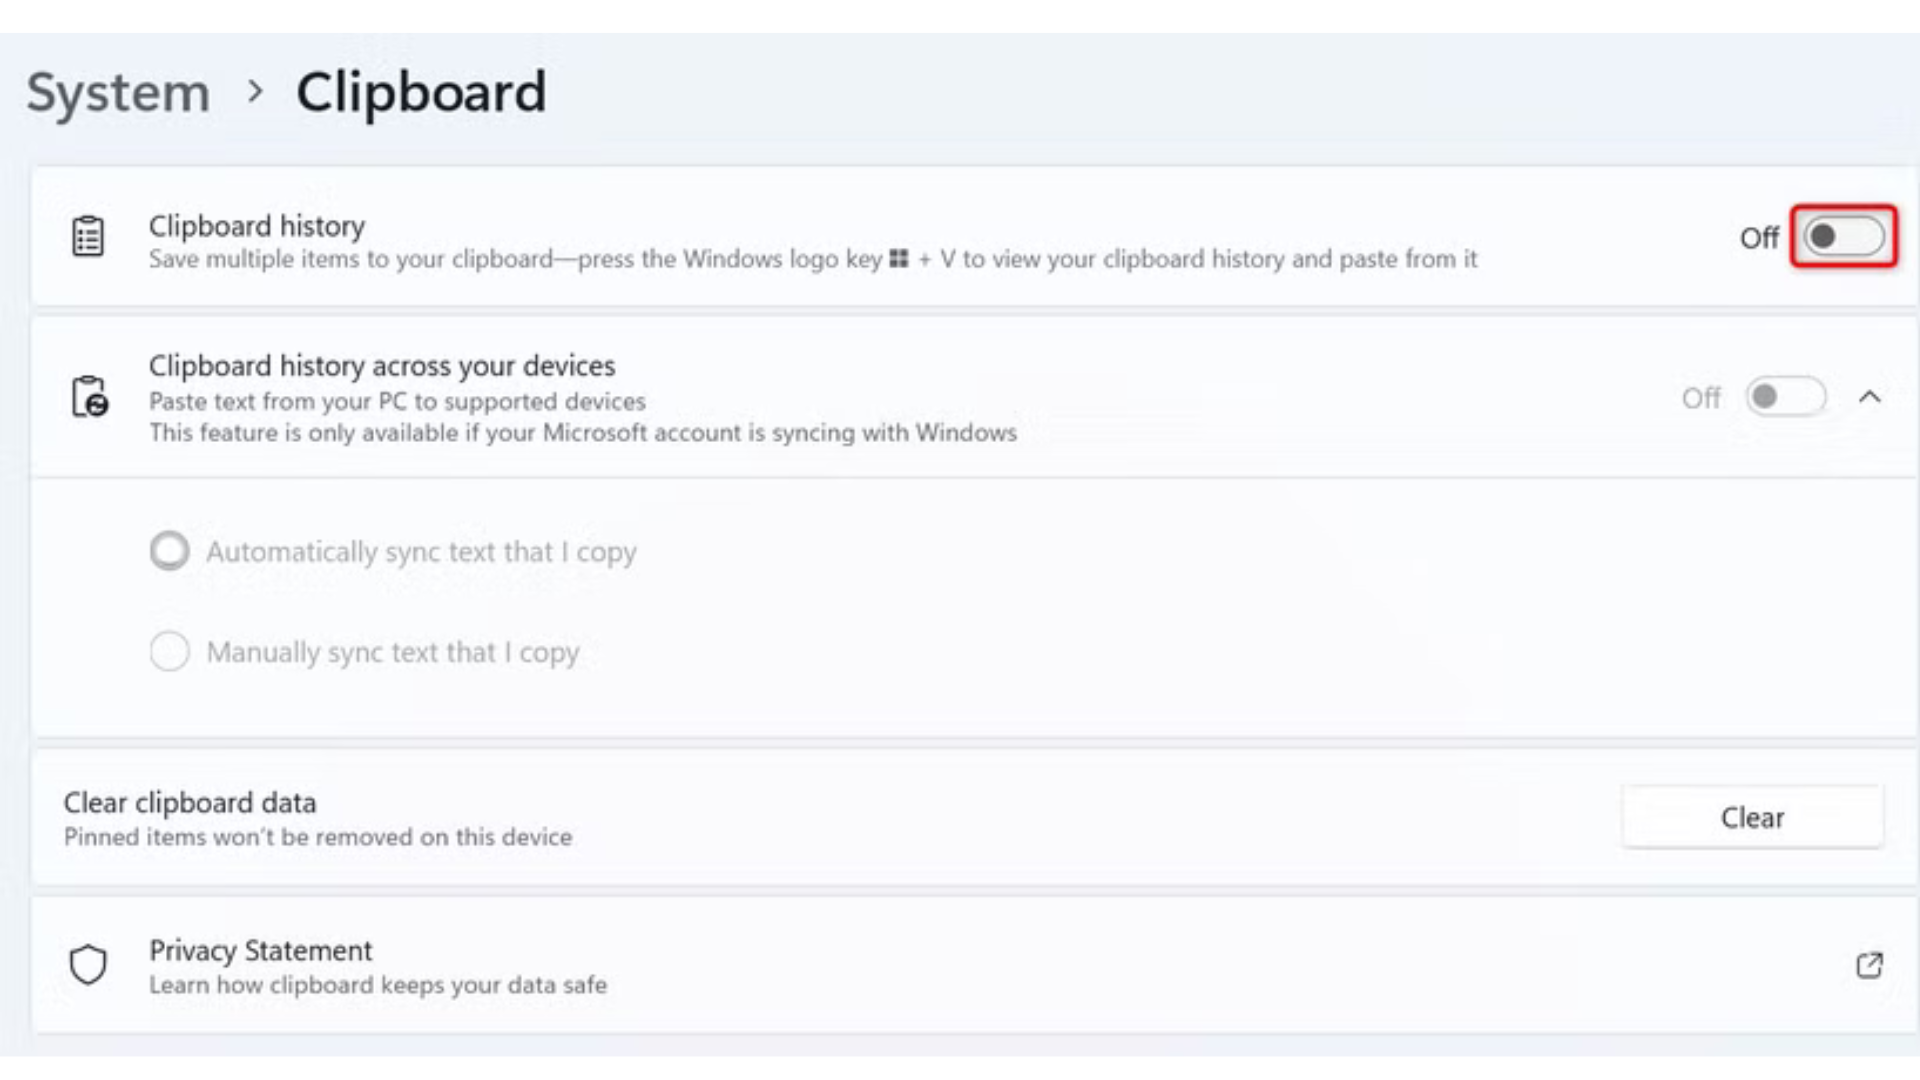This screenshot has height=1080, width=1920.
Task: Open the Privacy Statement link
Action: pos(260,950)
